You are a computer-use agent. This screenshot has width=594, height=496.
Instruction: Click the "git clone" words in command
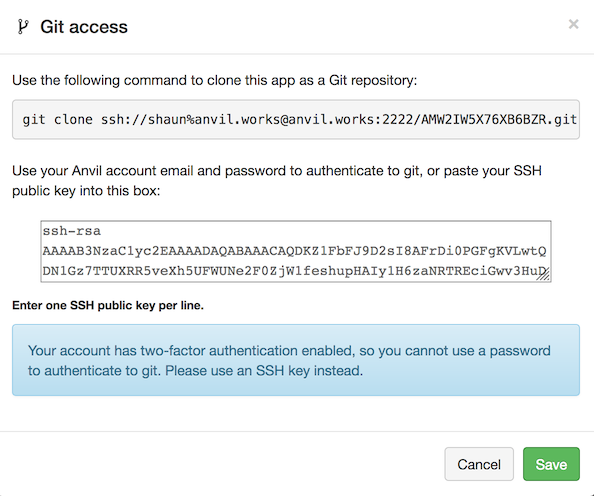click(57, 120)
